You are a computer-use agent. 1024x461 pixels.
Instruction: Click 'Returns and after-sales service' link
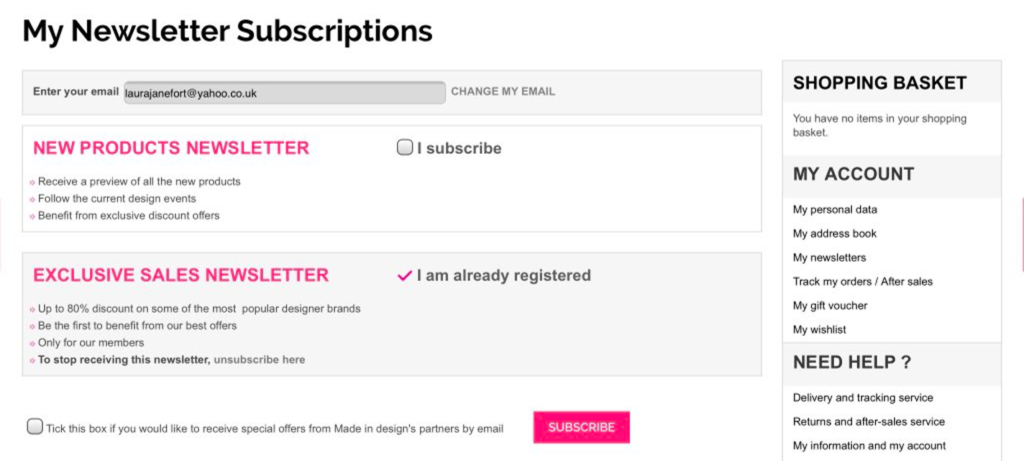869,422
